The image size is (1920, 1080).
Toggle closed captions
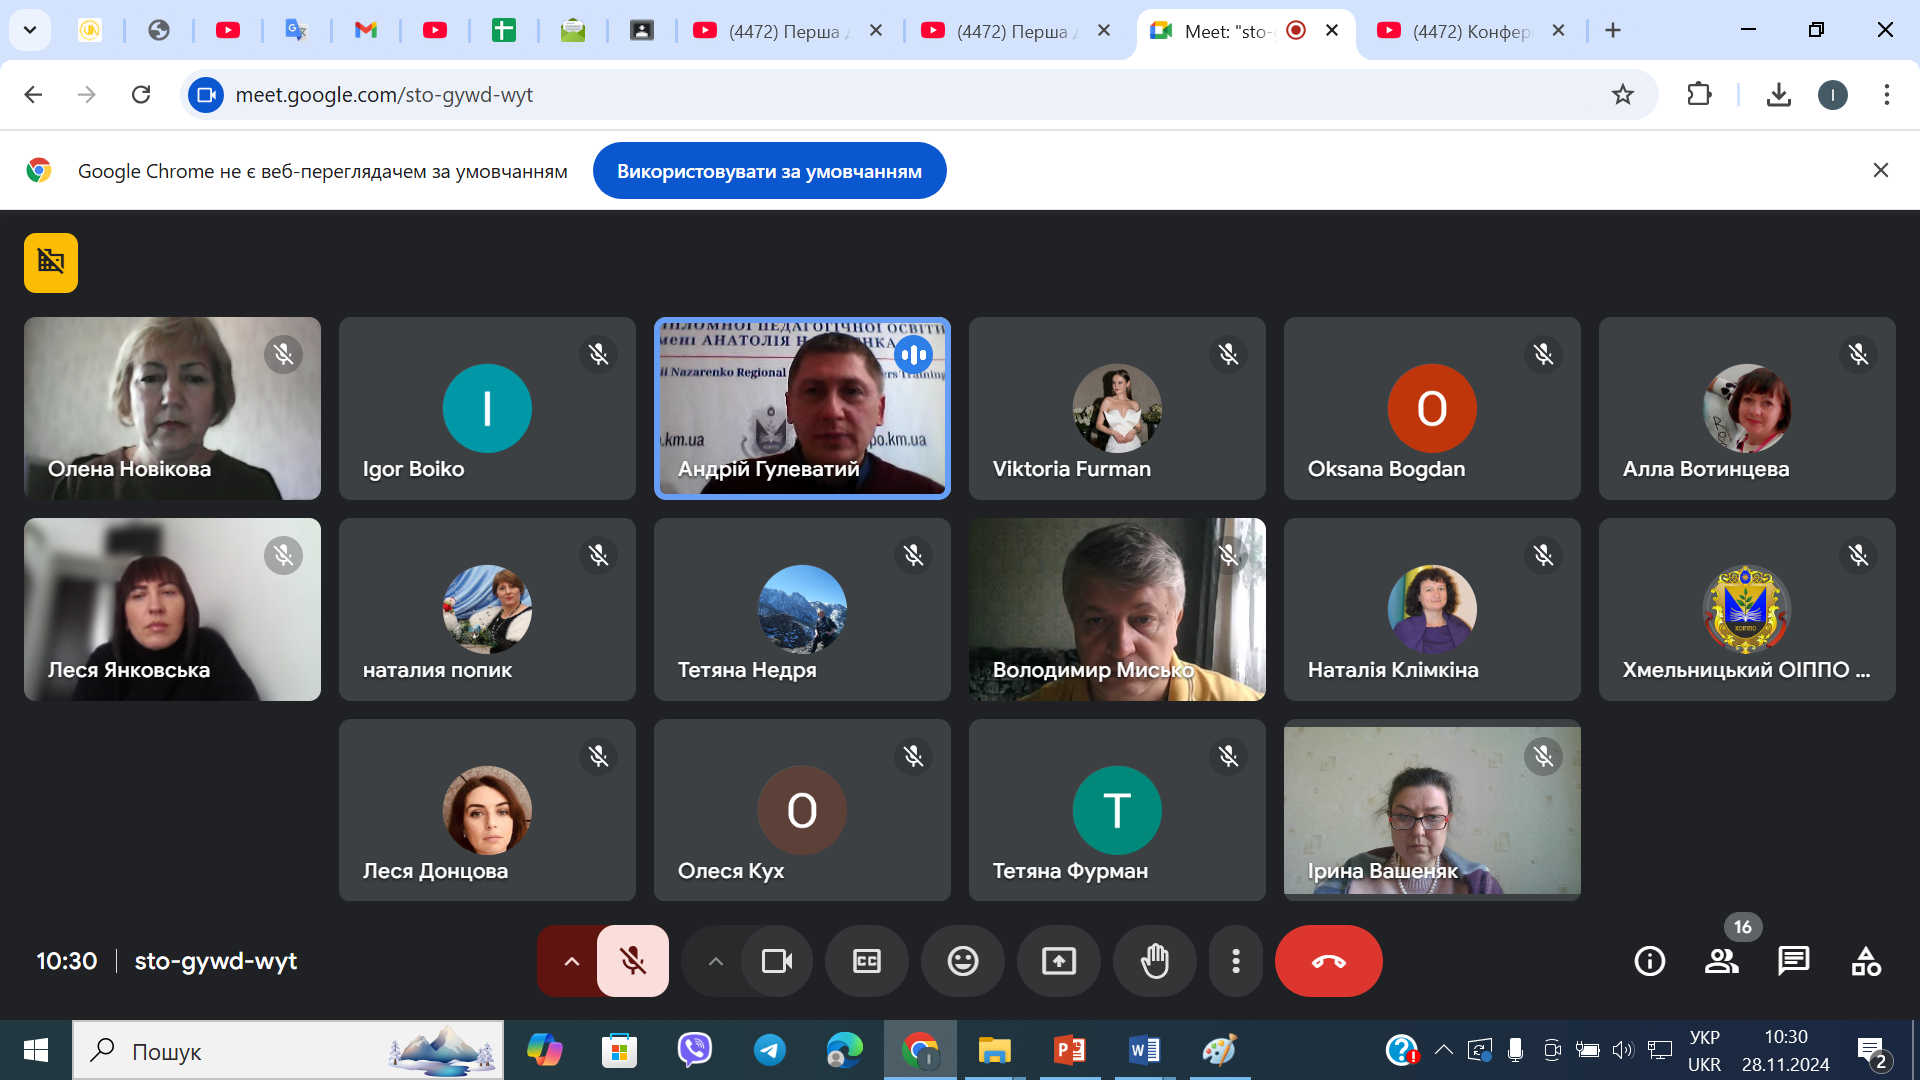point(866,961)
